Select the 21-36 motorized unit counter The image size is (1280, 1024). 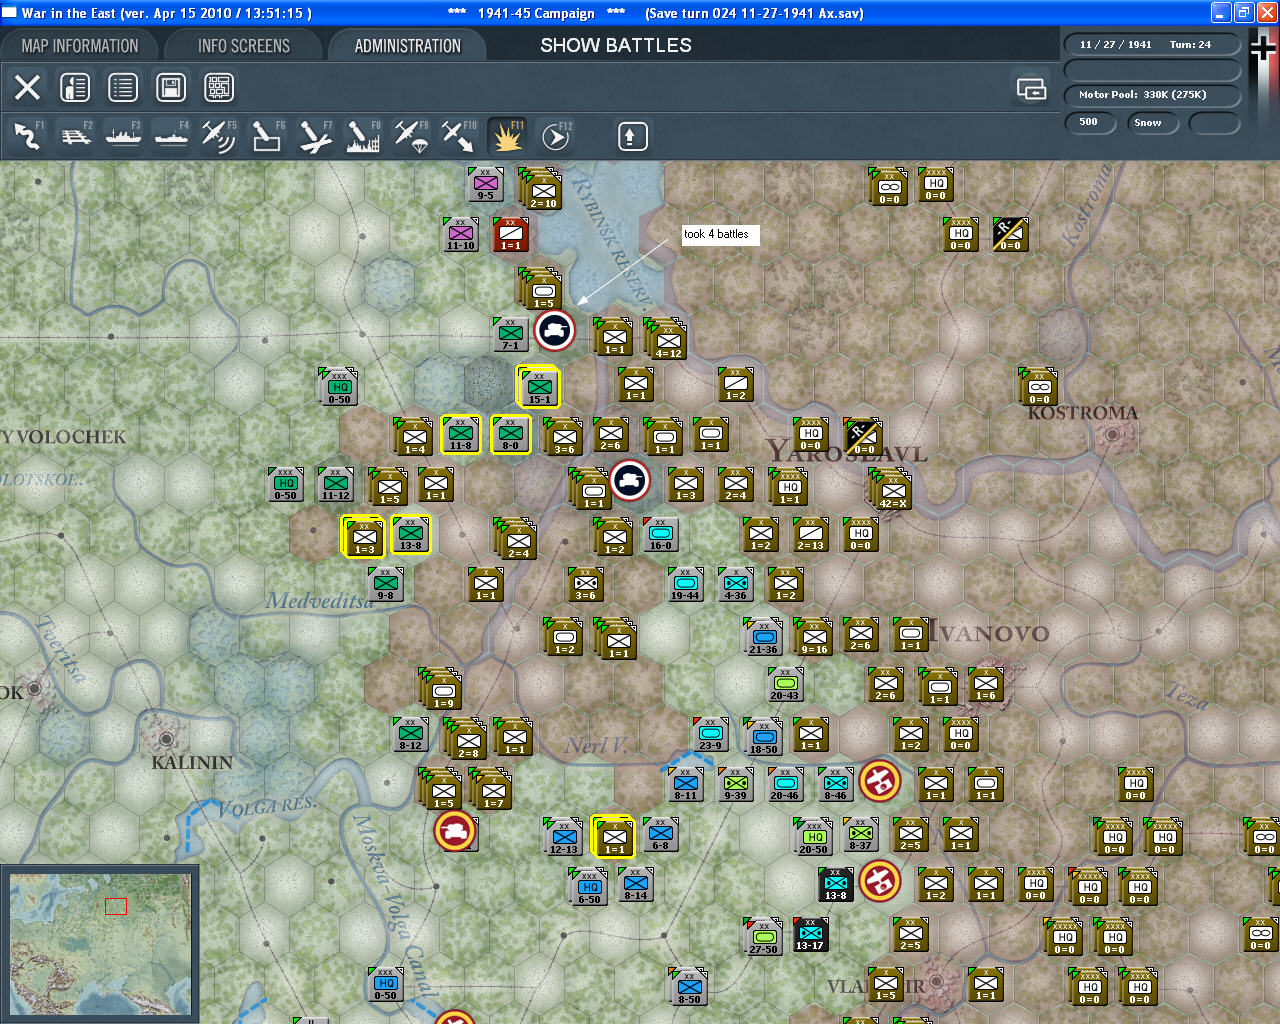[x=763, y=637]
